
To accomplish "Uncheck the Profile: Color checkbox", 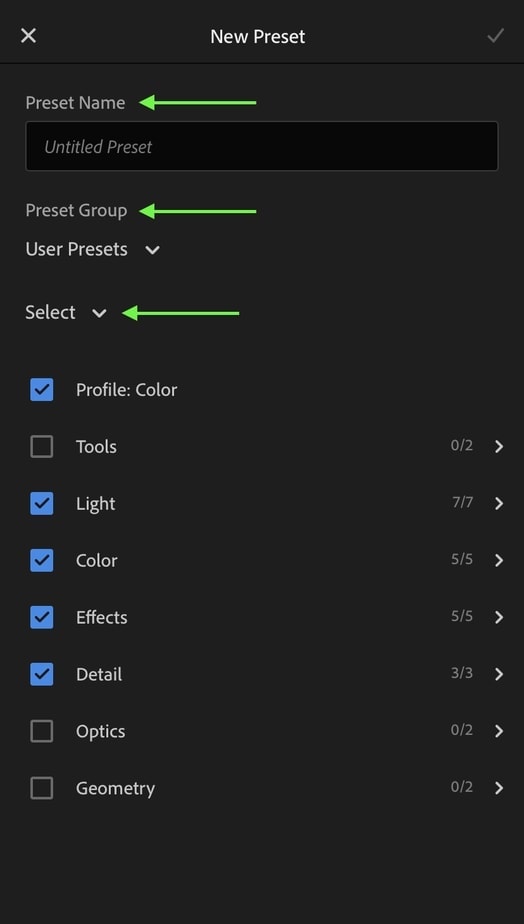I will pos(42,390).
